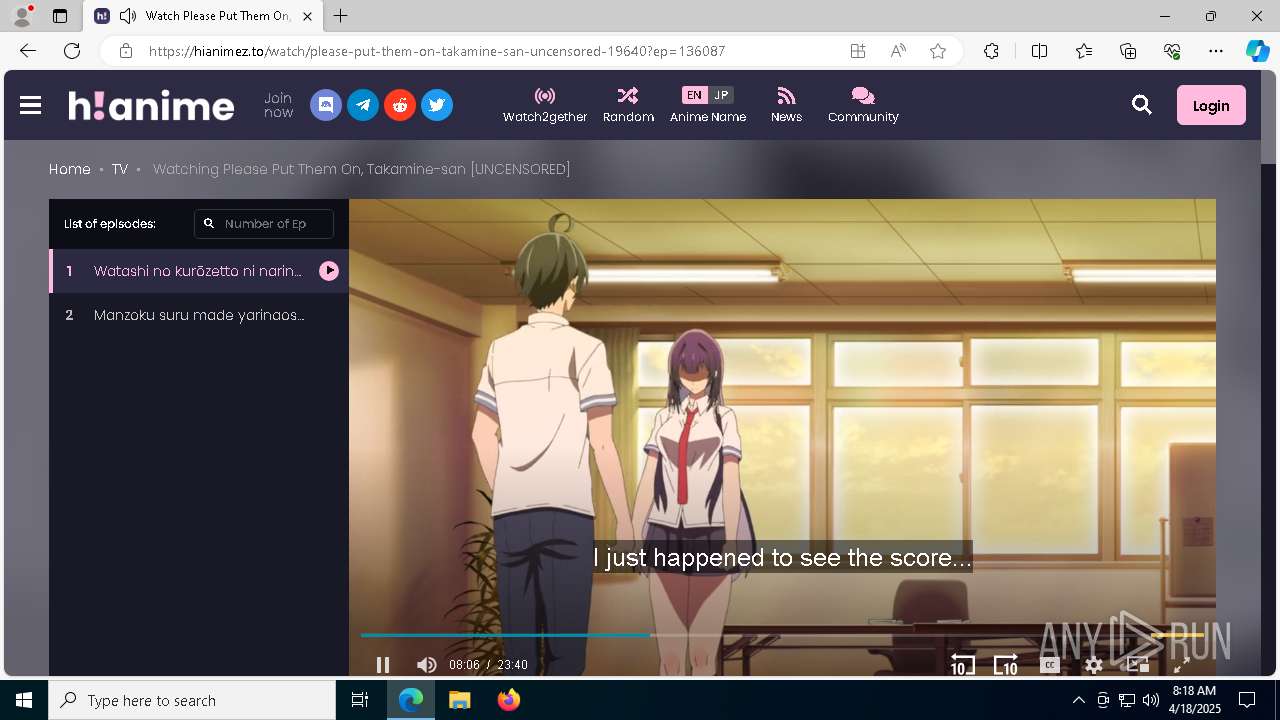This screenshot has width=1280, height=720.
Task: Open browser essentials icon
Action: tap(1172, 51)
